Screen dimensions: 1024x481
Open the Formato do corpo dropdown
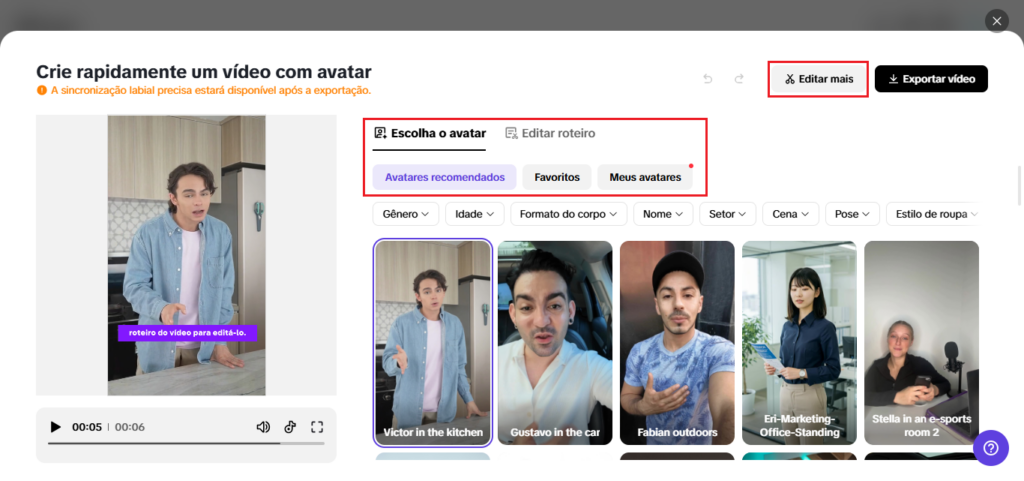coord(569,214)
